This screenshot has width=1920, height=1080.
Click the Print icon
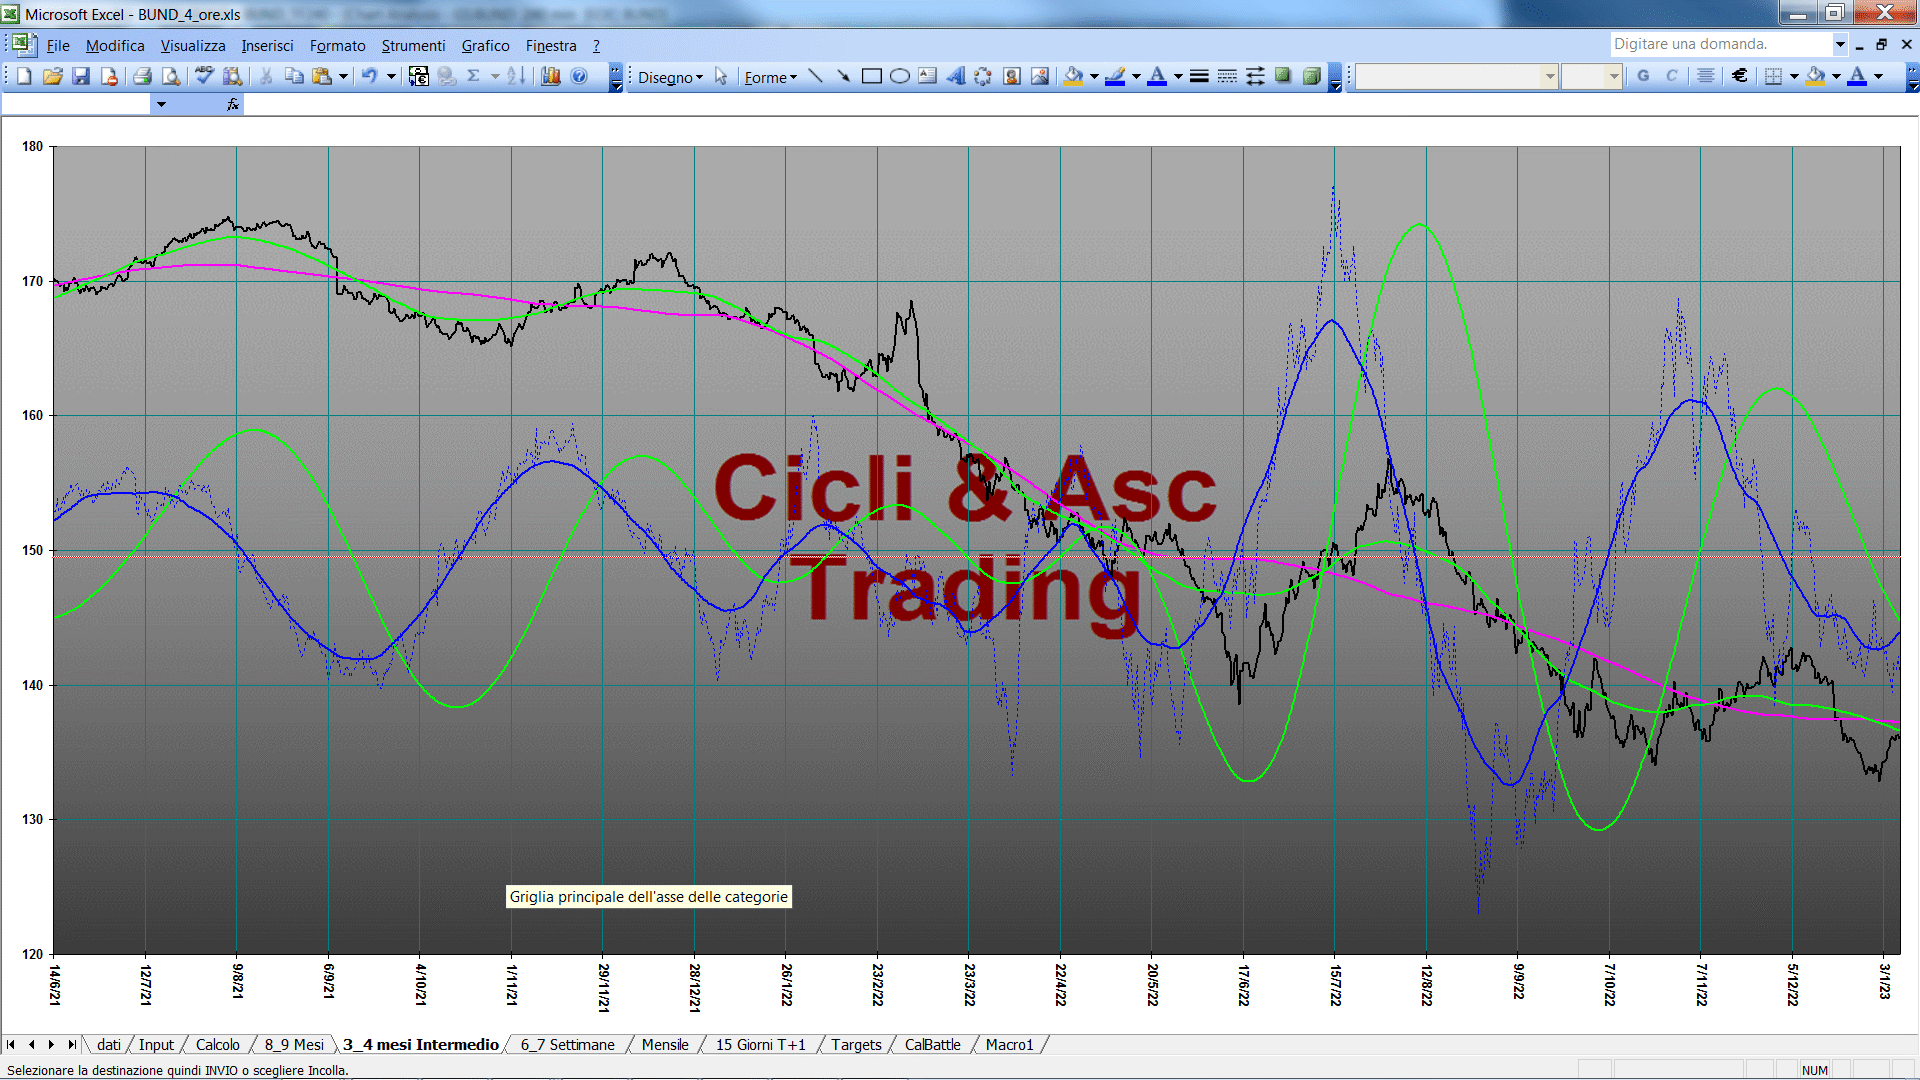pyautogui.click(x=142, y=76)
